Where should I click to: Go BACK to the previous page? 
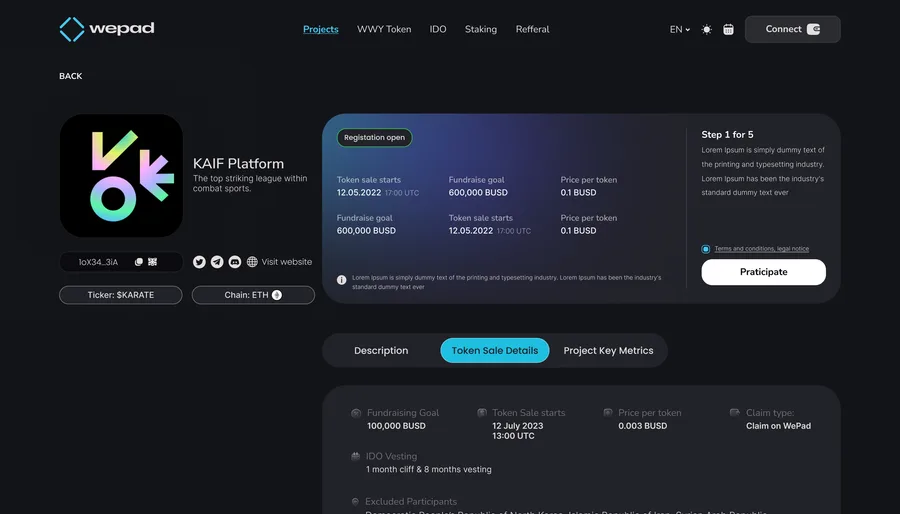(71, 76)
